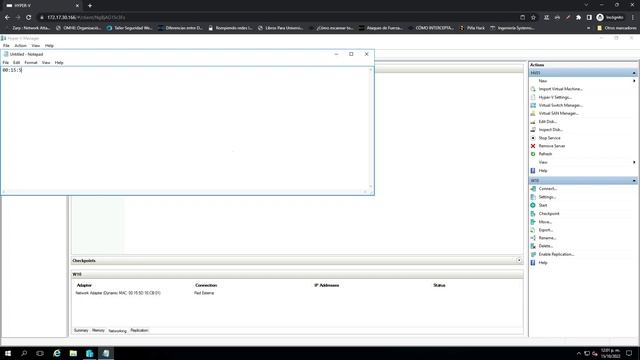Click the Import Virtual Machine icon
640x360 pixels.
(533, 89)
